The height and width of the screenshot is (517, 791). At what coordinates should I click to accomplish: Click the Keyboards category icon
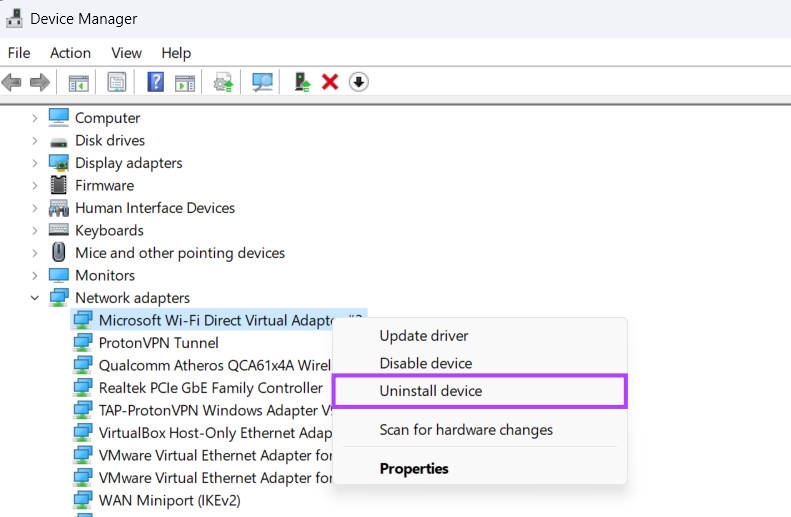pyautogui.click(x=59, y=229)
